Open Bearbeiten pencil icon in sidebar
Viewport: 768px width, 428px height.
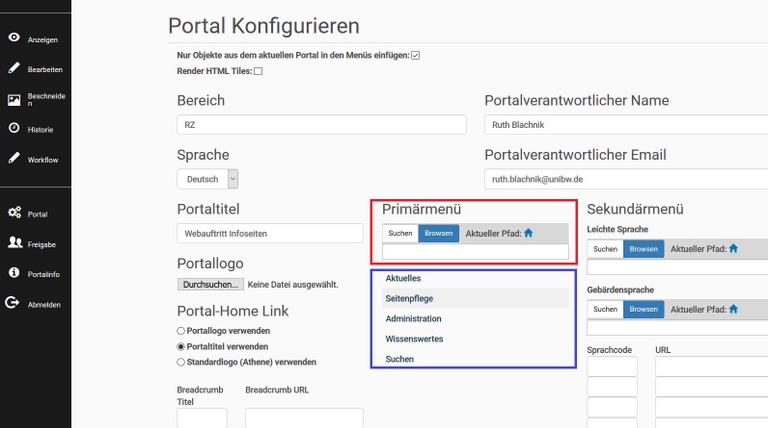click(x=14, y=68)
